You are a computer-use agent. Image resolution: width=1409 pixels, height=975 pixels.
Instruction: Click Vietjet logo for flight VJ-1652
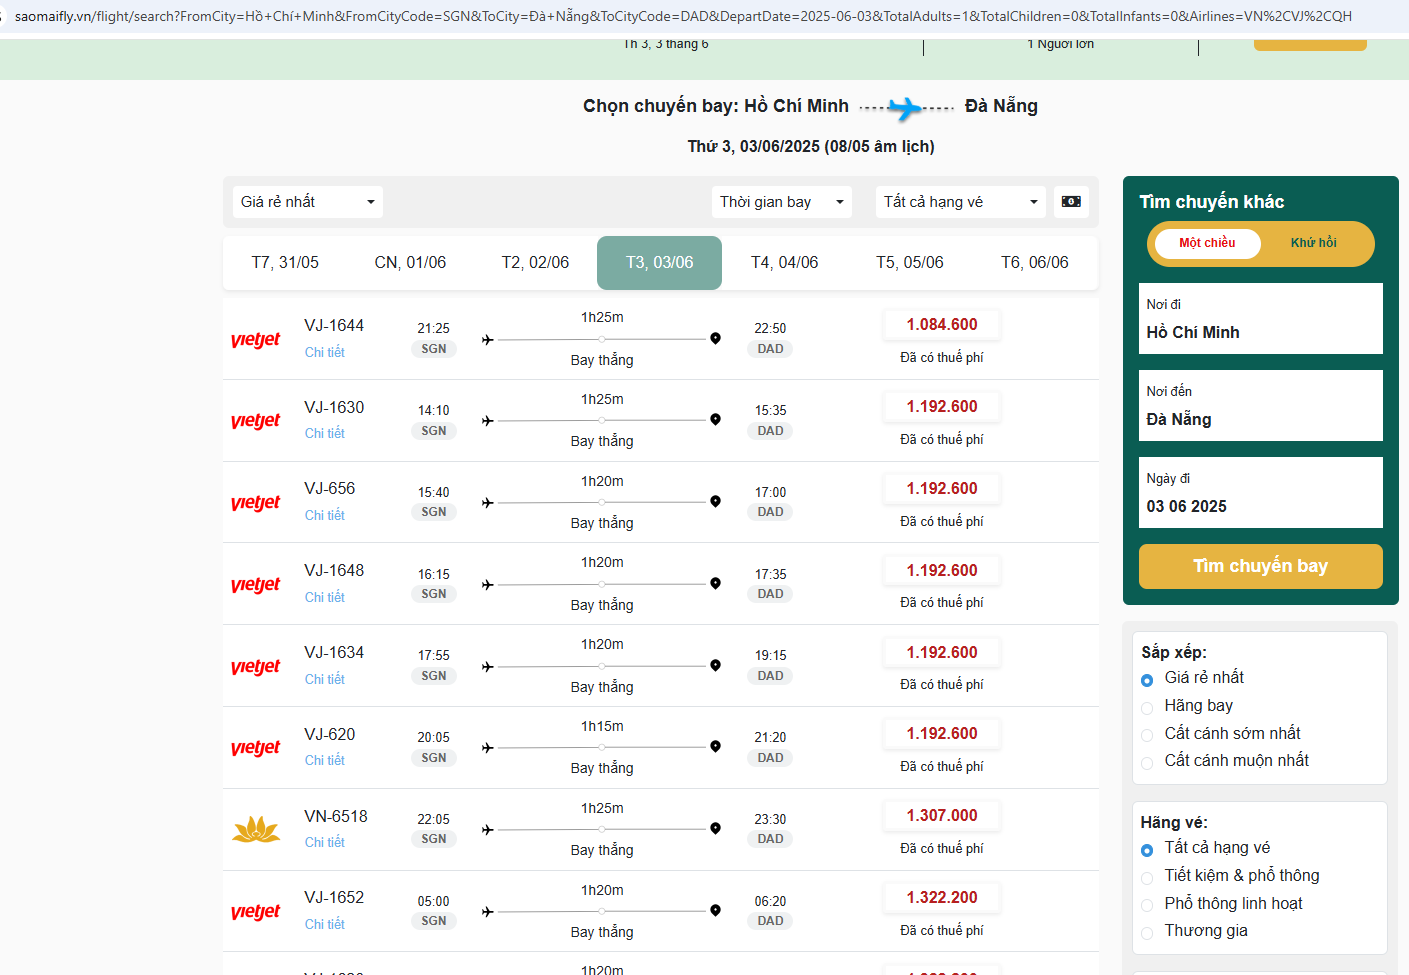click(256, 912)
